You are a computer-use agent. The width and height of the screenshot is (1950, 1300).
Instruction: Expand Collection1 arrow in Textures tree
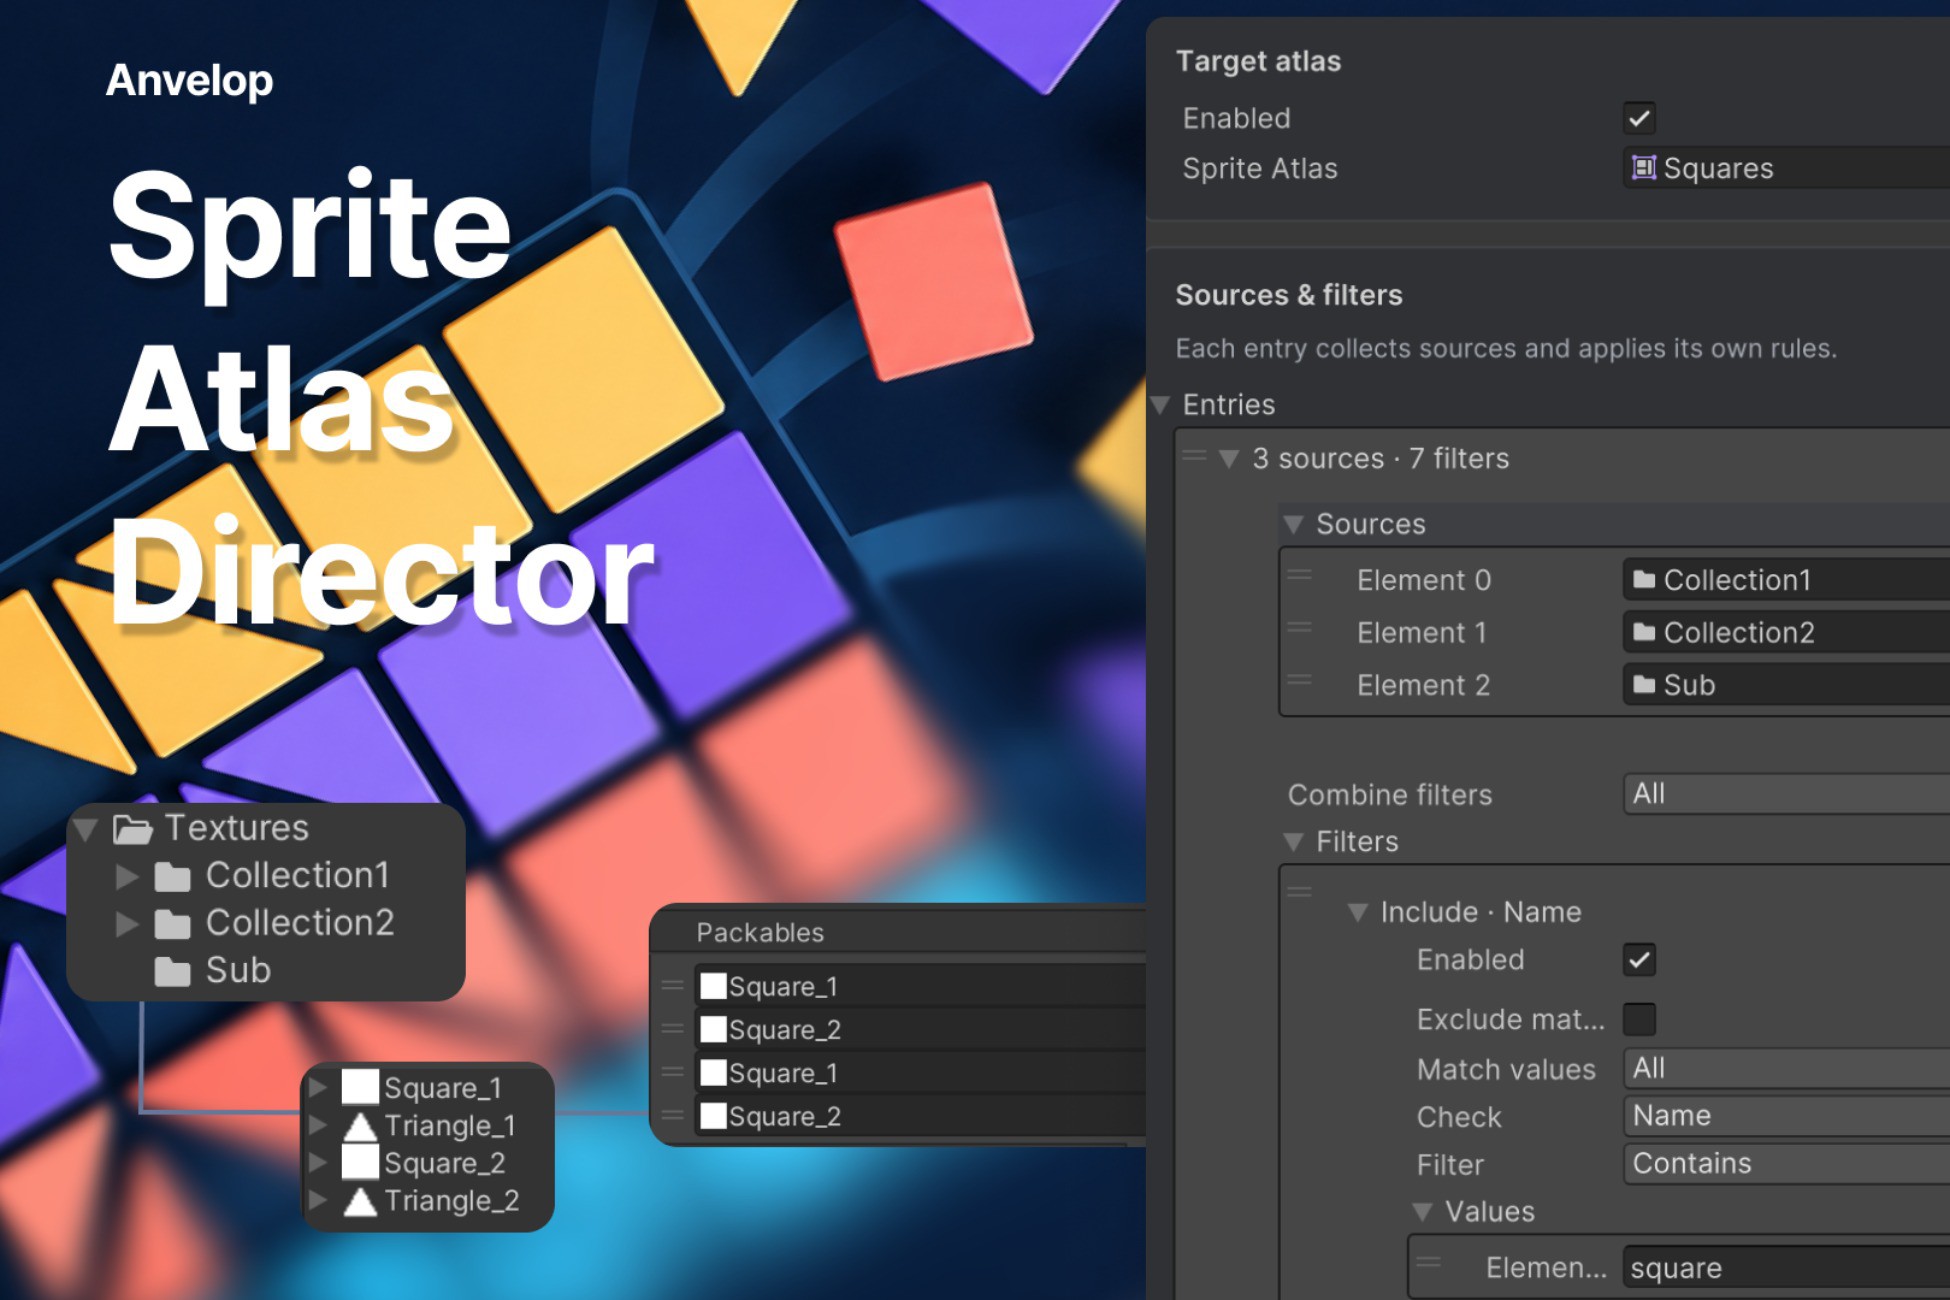127,877
